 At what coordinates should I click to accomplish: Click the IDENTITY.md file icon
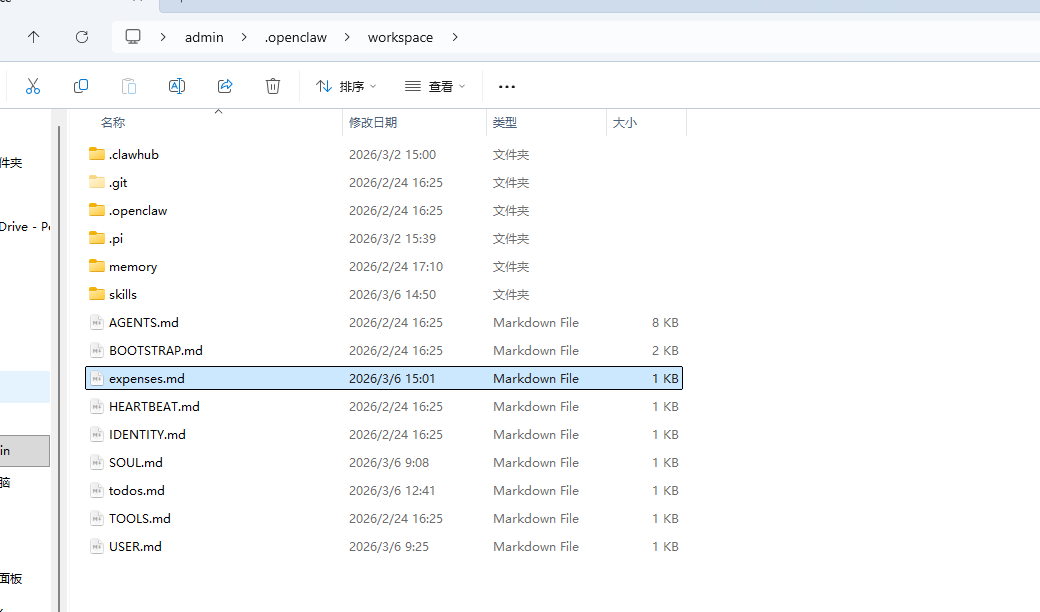click(97, 434)
